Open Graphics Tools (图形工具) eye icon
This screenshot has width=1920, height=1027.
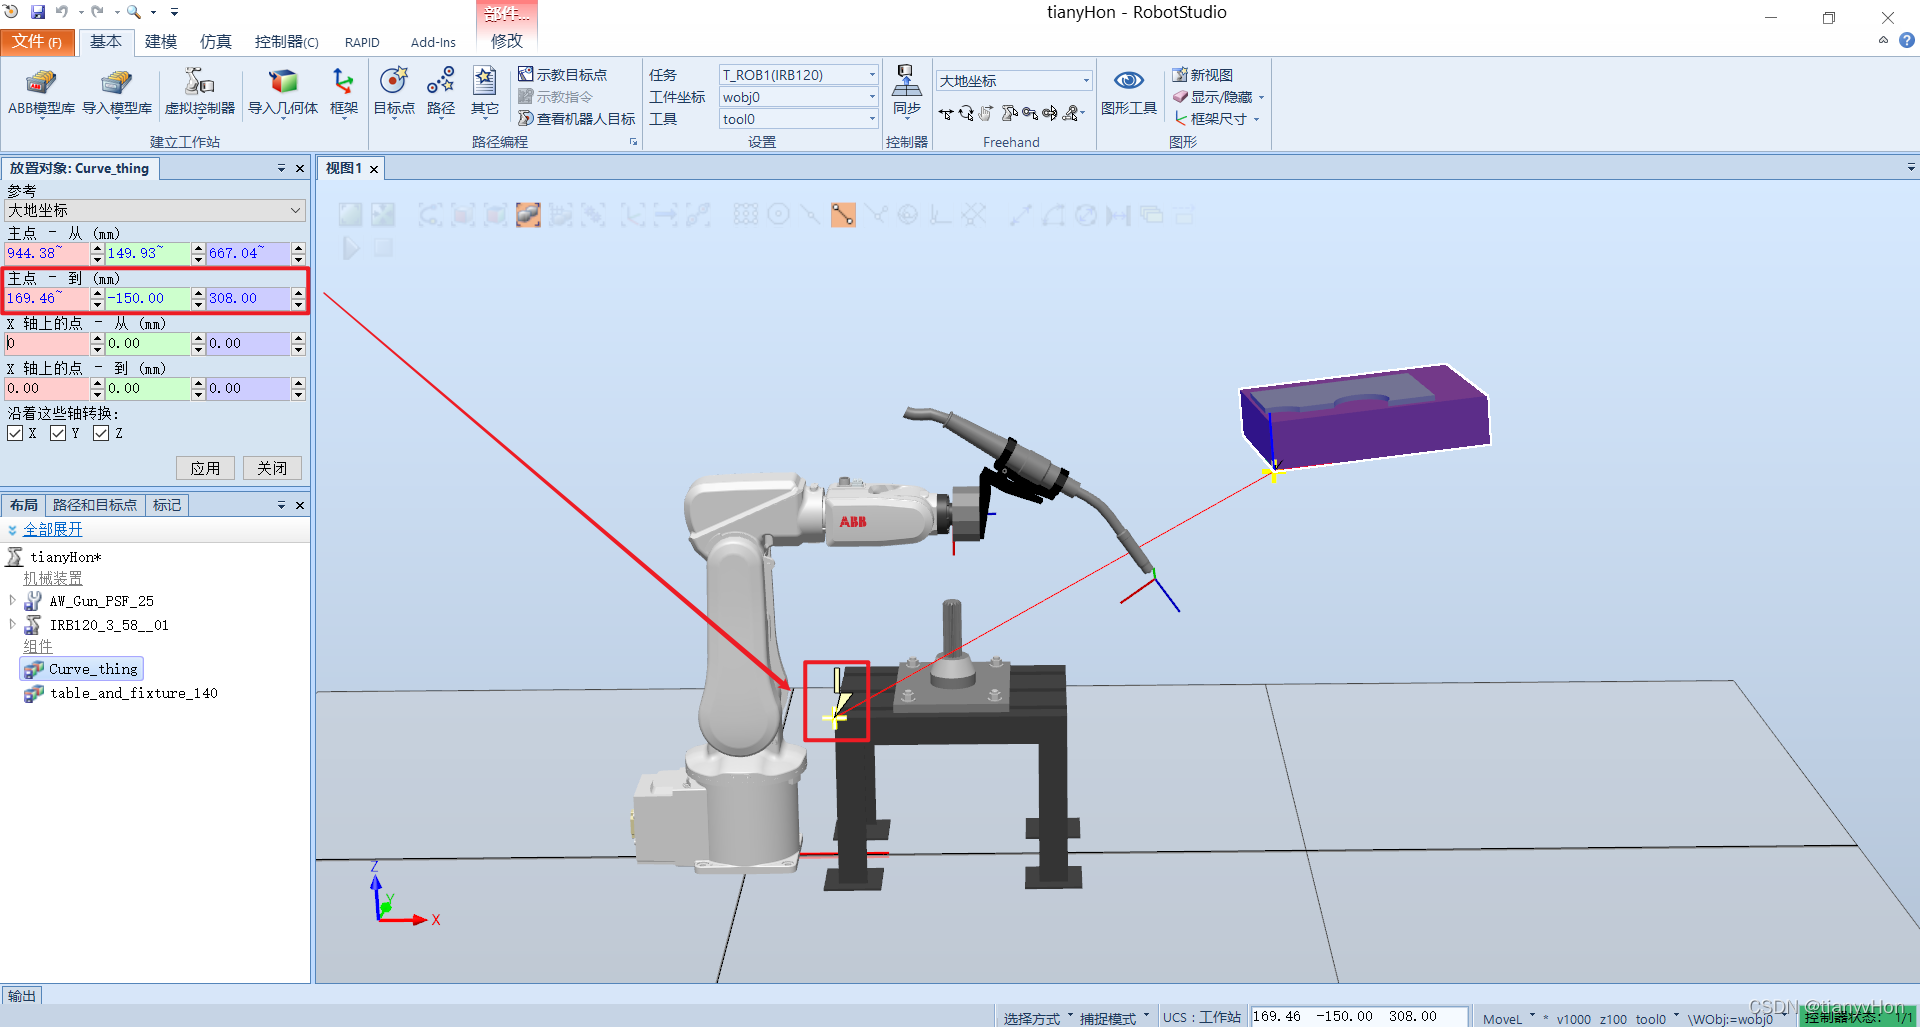[x=1129, y=92]
